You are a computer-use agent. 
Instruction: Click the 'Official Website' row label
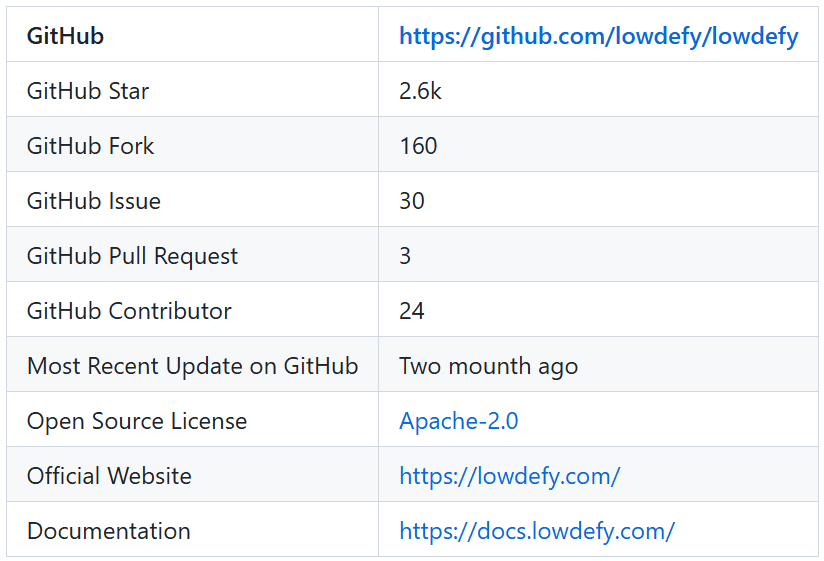pos(109,476)
